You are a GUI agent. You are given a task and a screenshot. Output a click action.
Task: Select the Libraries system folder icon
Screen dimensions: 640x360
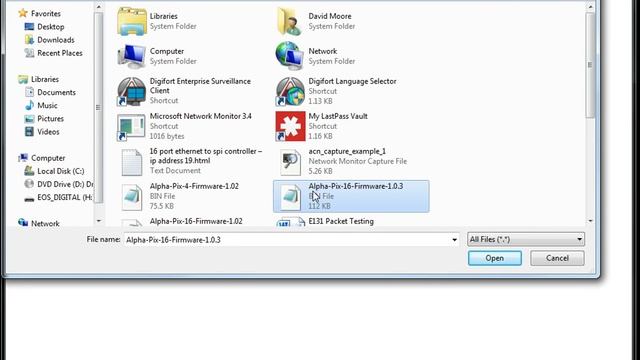click(x=132, y=21)
